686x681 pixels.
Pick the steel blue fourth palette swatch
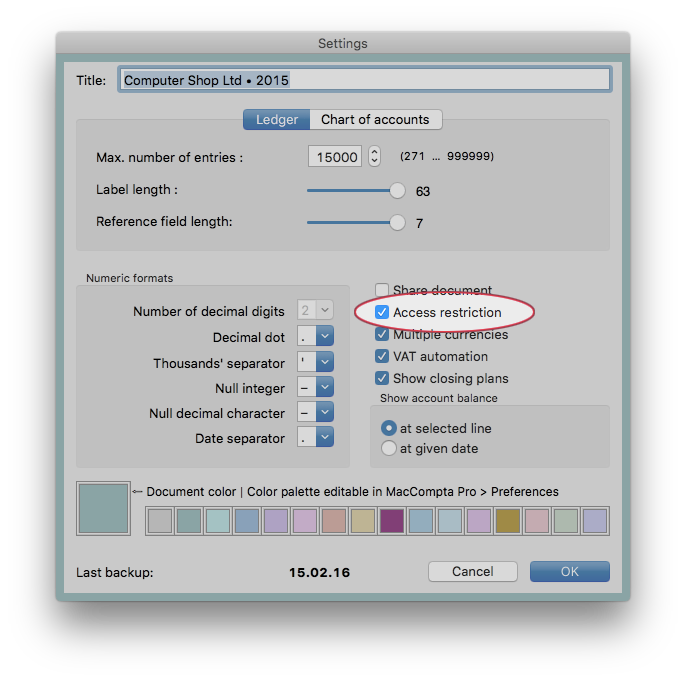[247, 521]
